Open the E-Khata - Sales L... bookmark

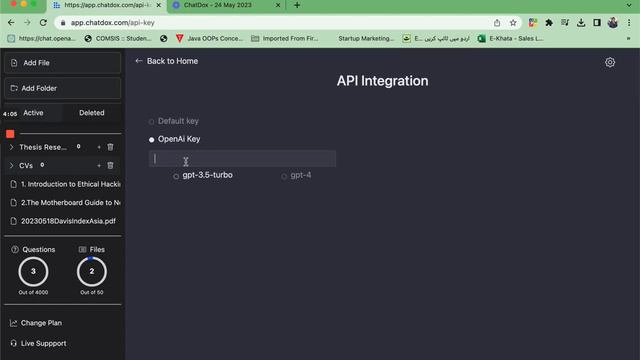tap(511, 38)
